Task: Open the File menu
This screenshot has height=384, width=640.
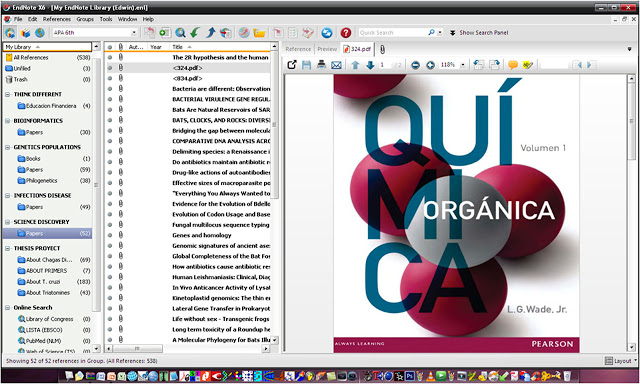Action: pyautogui.click(x=18, y=19)
